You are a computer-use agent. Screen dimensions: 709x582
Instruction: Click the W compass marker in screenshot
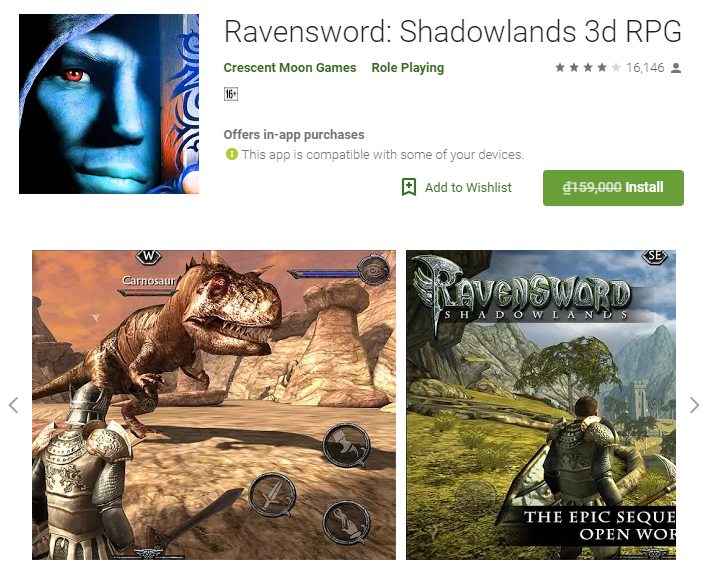click(x=149, y=257)
